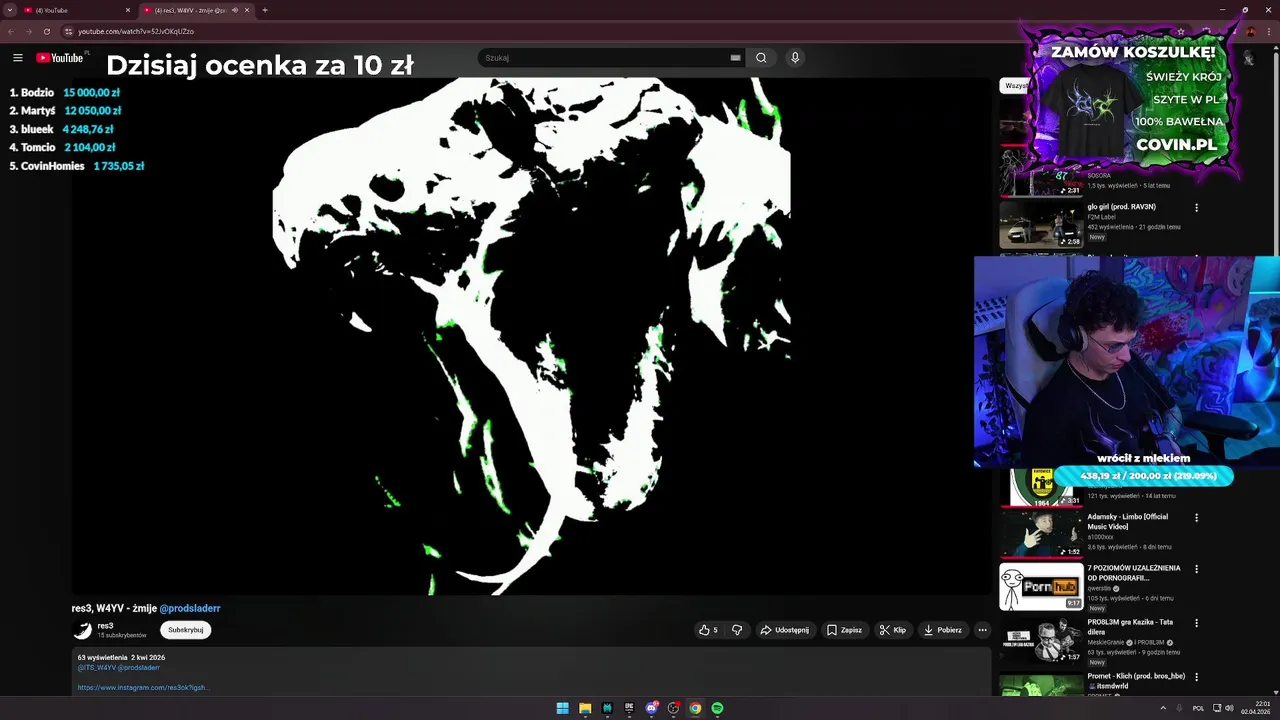Go to the YouTube home logo
The height and width of the screenshot is (720, 1280).
click(60, 58)
